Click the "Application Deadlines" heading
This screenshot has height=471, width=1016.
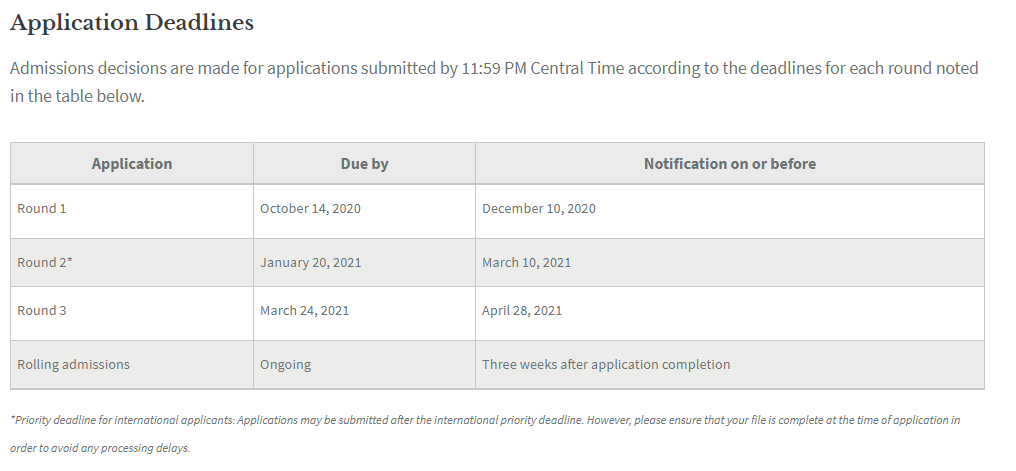[131, 23]
